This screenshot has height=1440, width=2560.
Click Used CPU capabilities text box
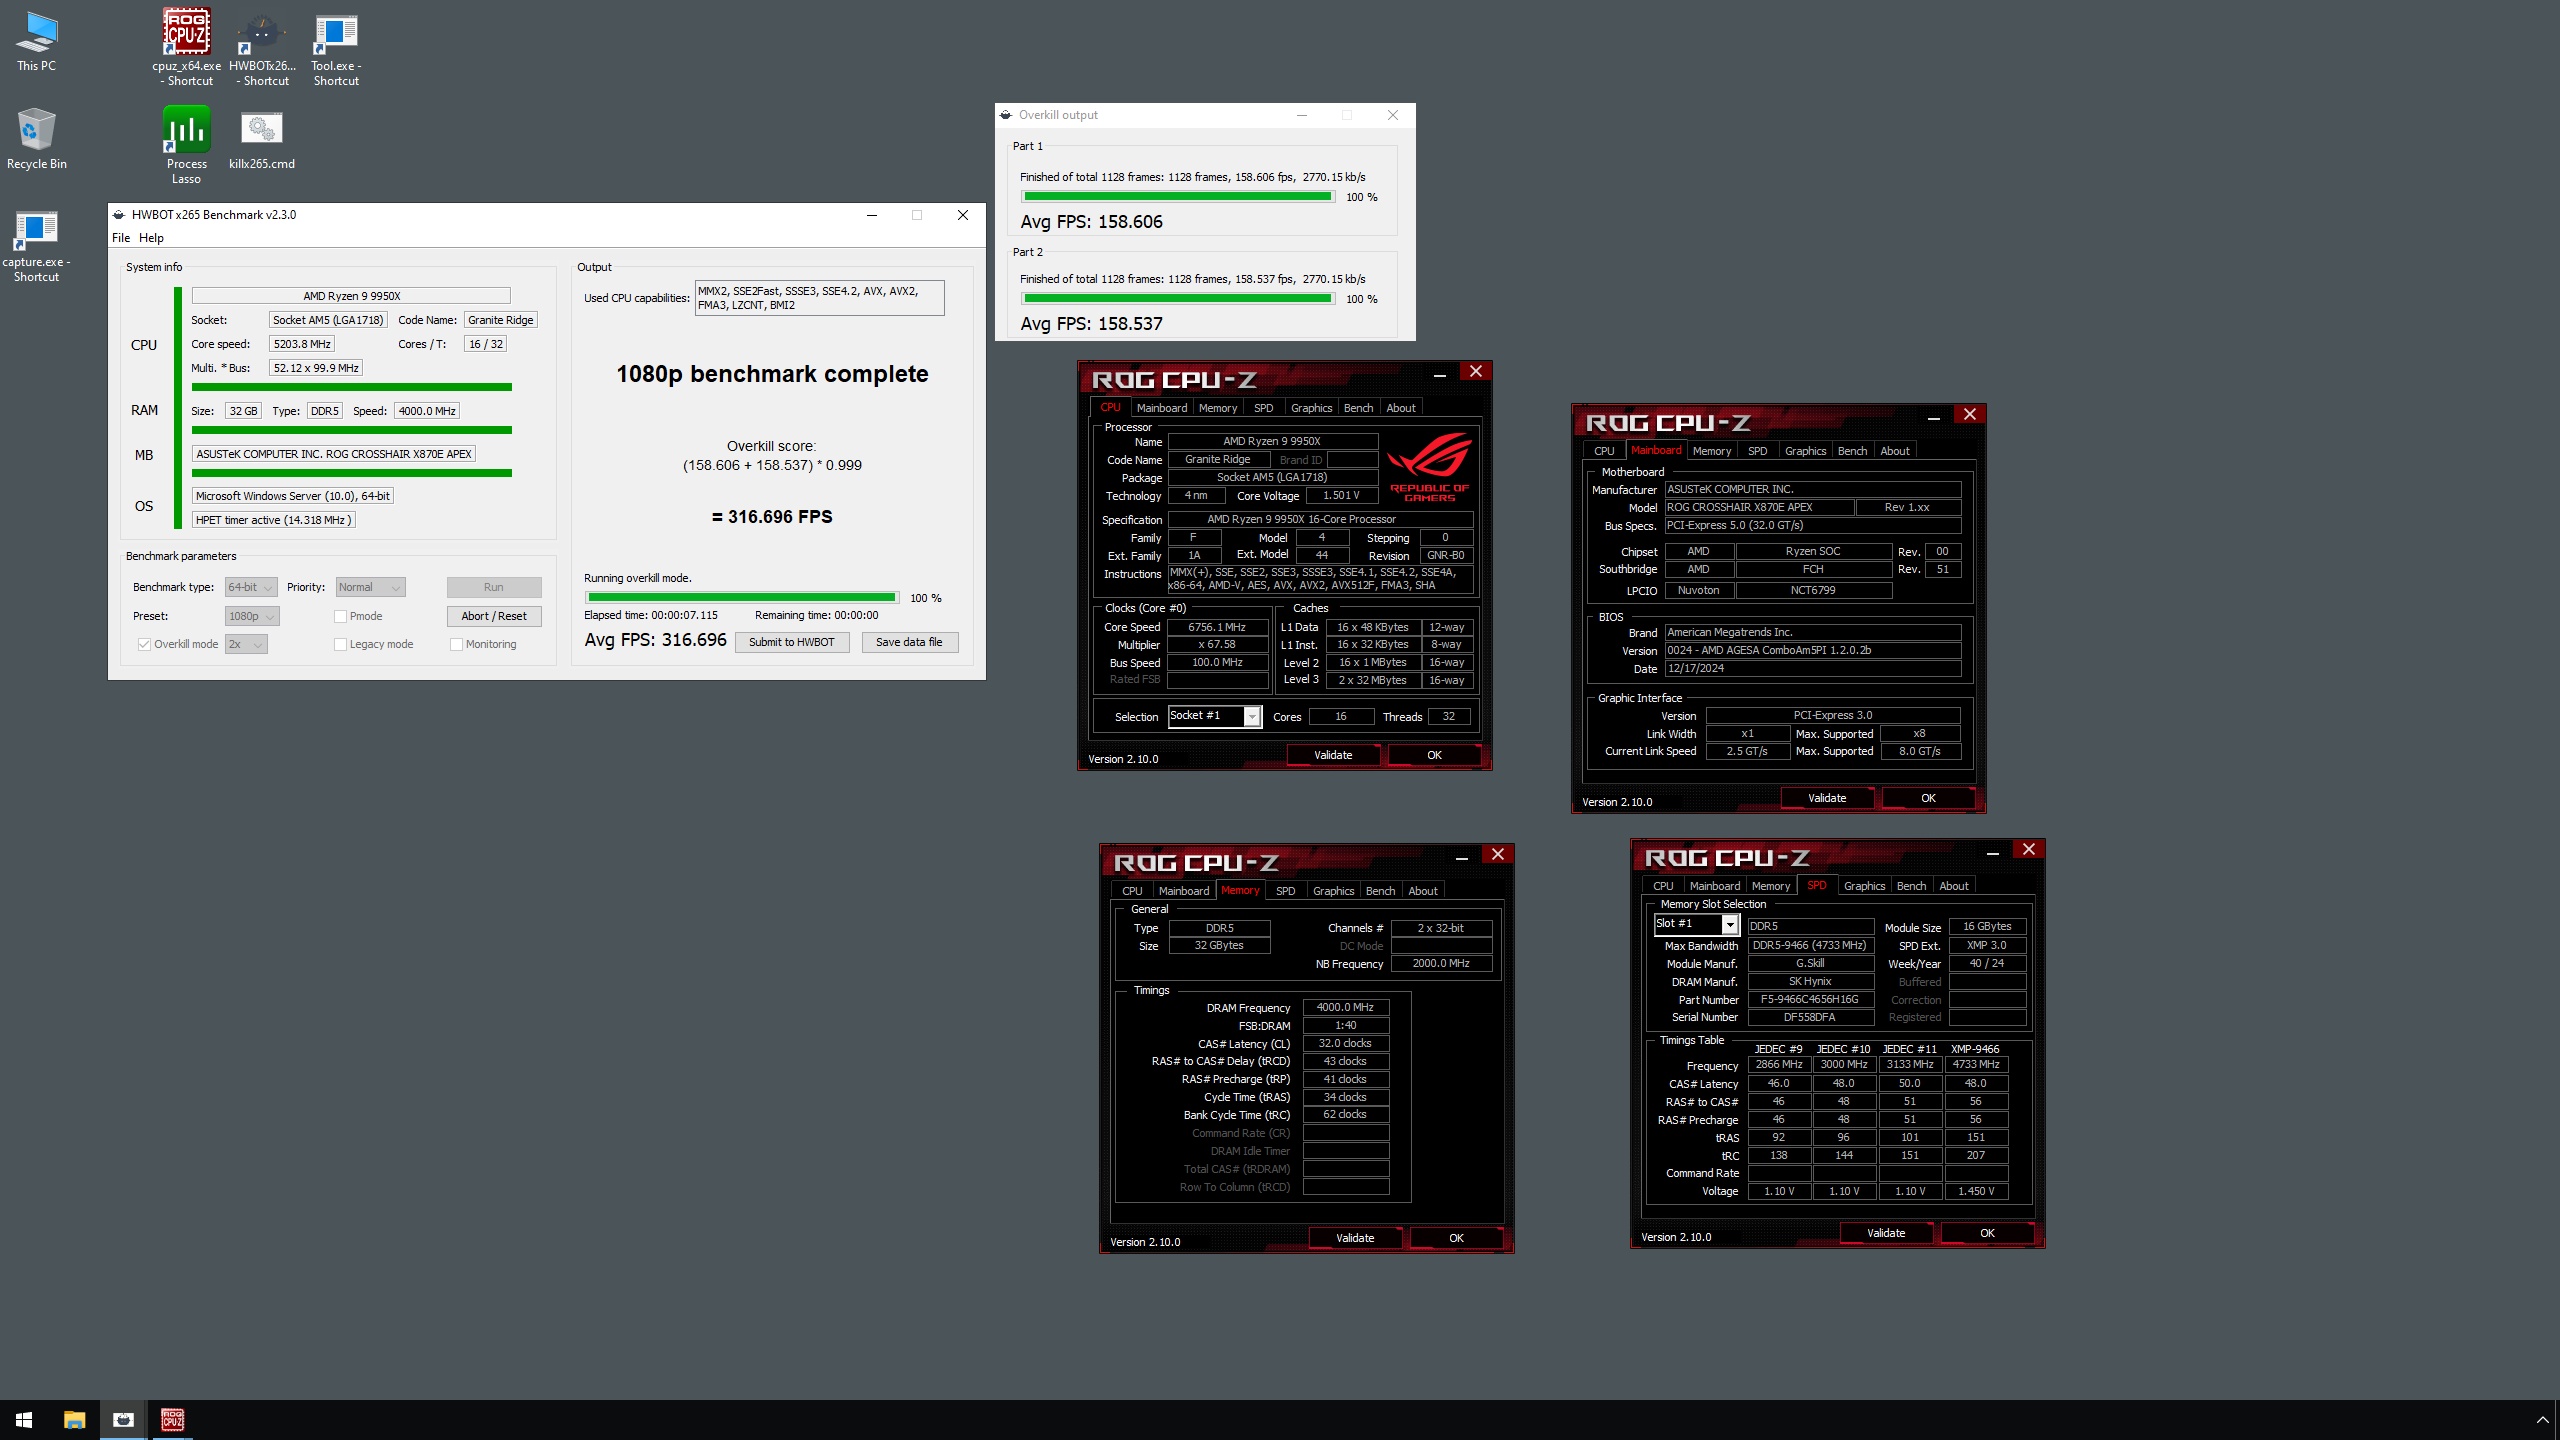[x=819, y=298]
